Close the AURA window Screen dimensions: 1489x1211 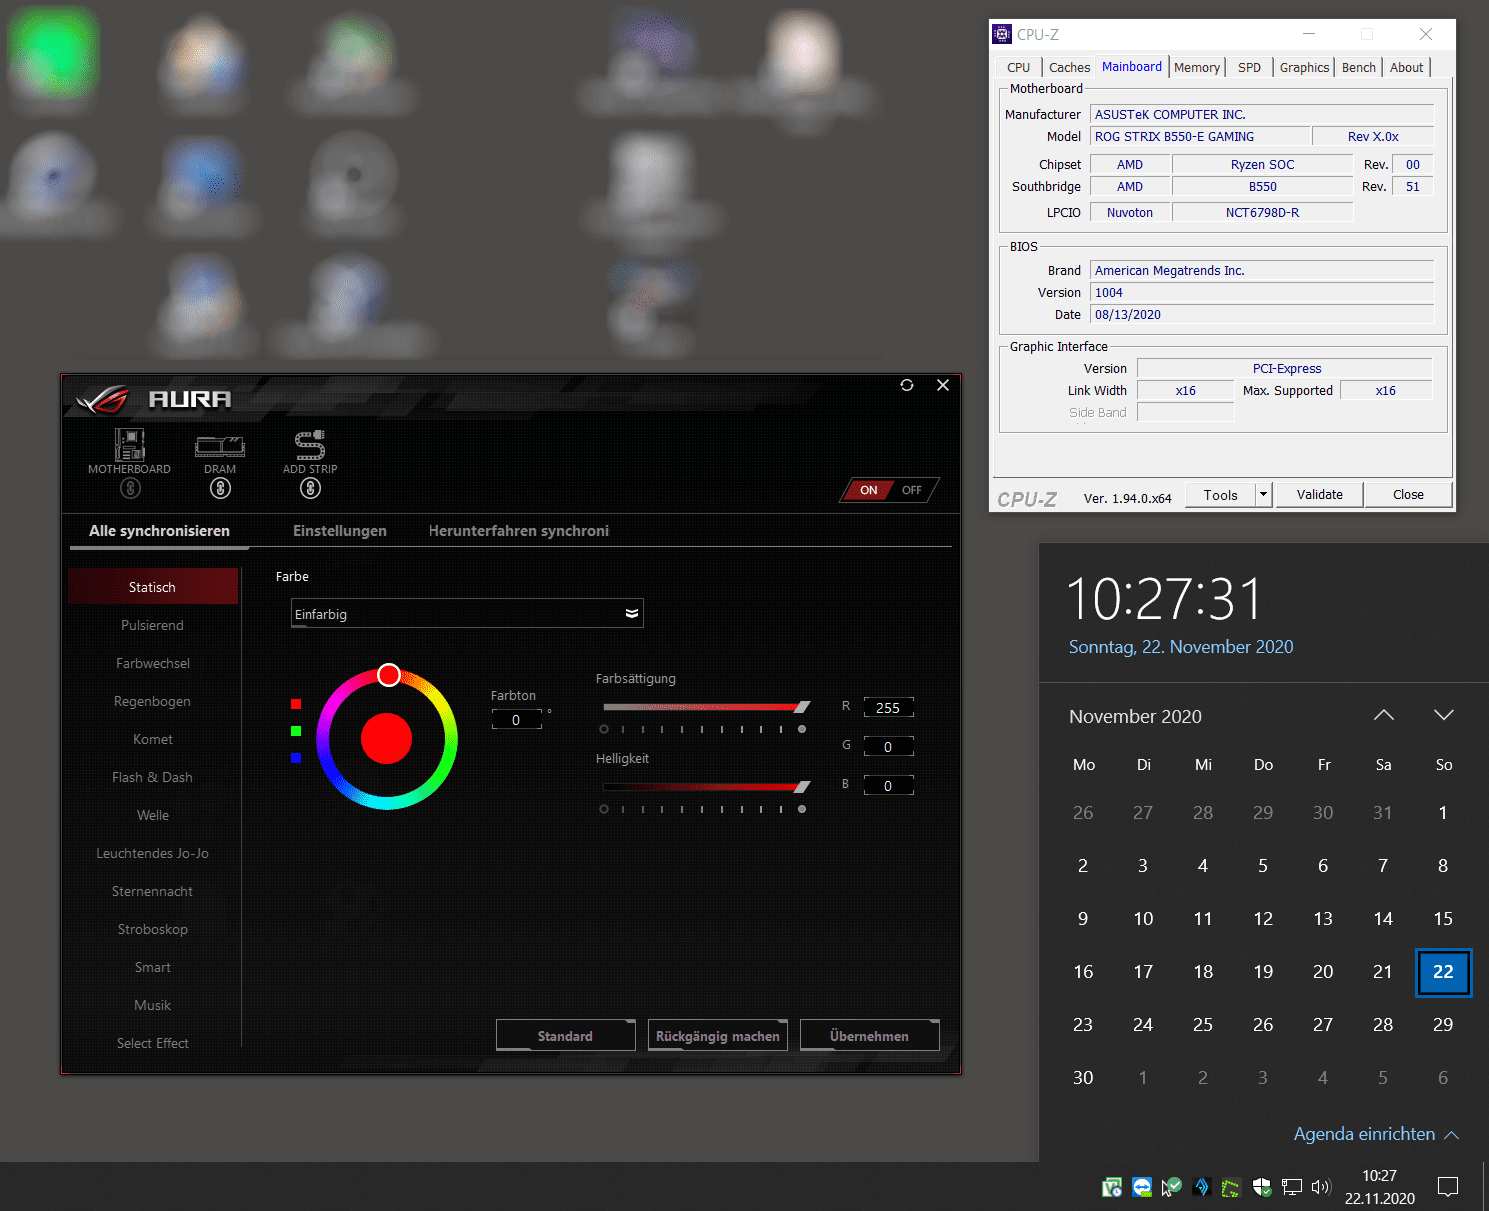pyautogui.click(x=943, y=385)
